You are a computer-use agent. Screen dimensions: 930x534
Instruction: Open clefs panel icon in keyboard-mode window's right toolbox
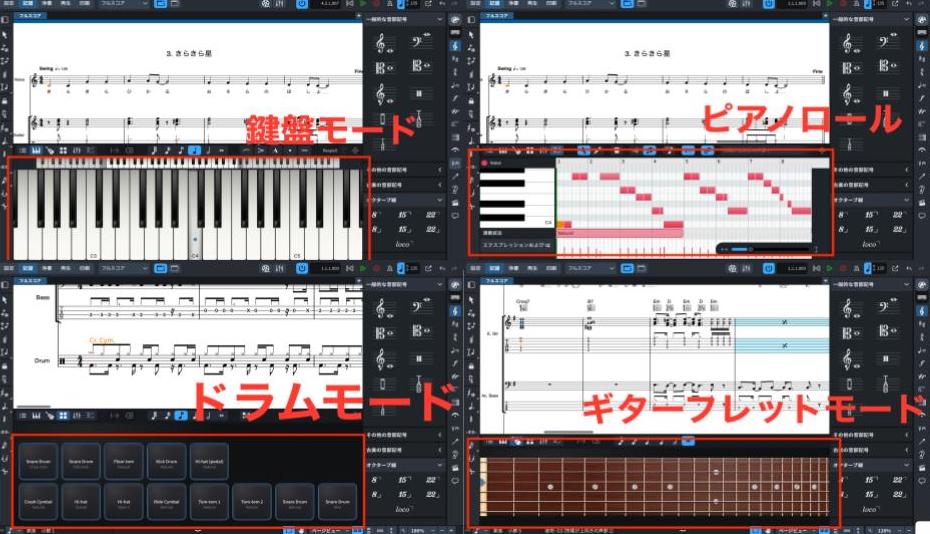point(455,46)
